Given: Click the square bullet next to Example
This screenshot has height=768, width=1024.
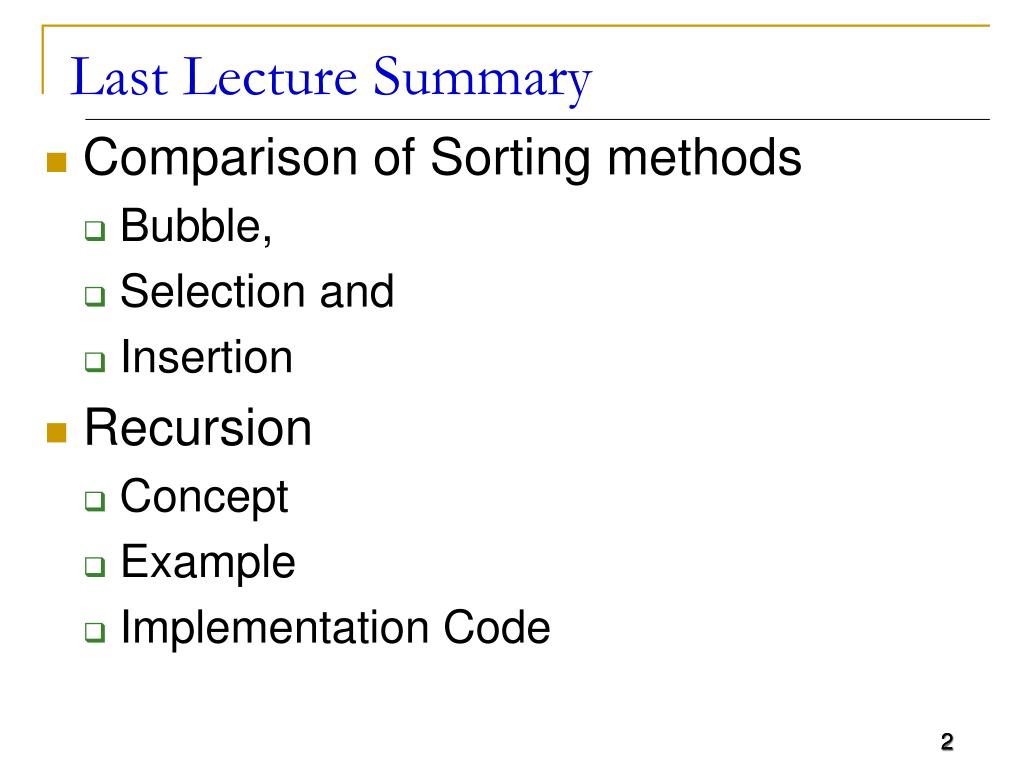Looking at the screenshot, I should (x=95, y=566).
